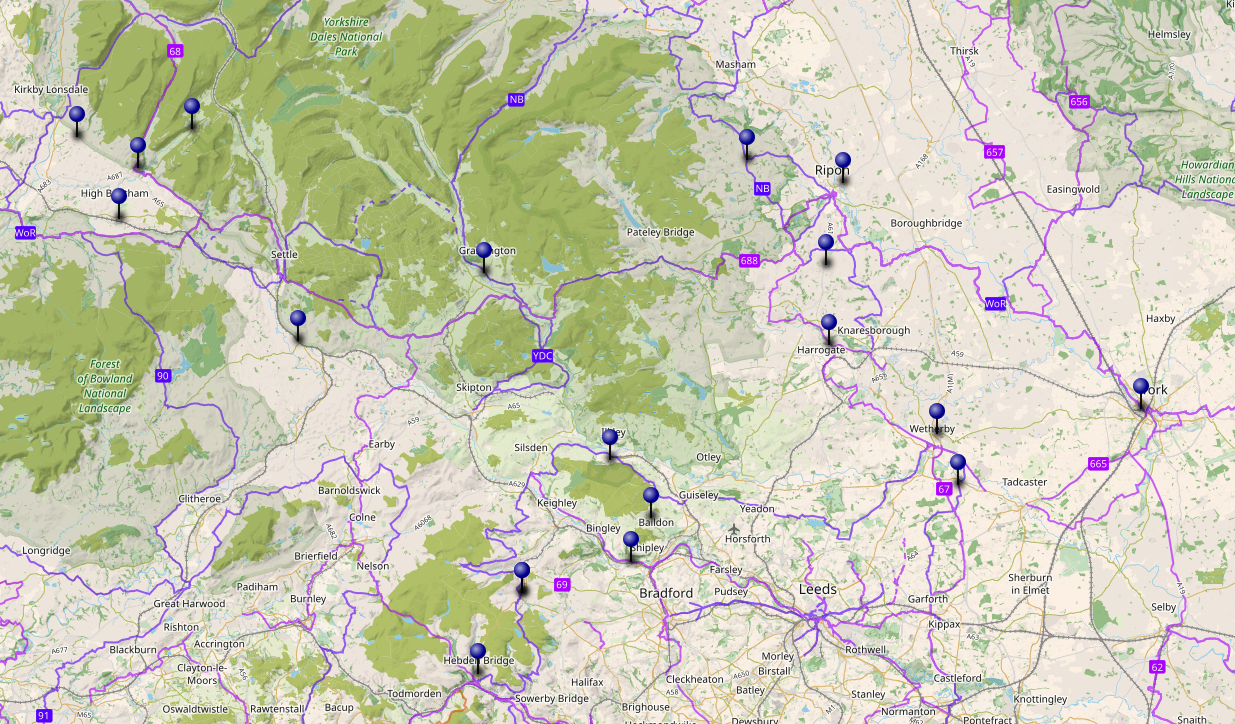Image resolution: width=1235 pixels, height=724 pixels.
Task: Click the Skipton town label
Action: pyautogui.click(x=474, y=387)
